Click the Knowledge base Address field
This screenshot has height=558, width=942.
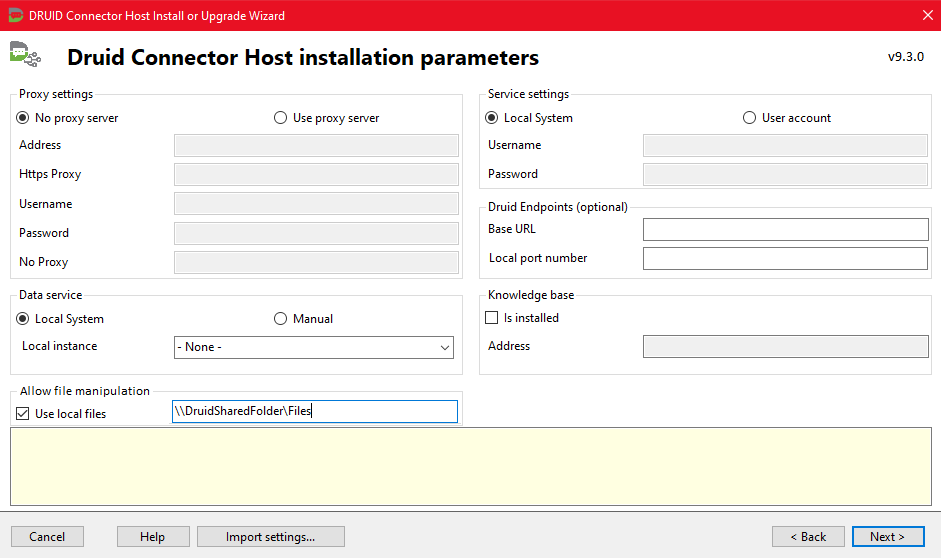point(785,347)
